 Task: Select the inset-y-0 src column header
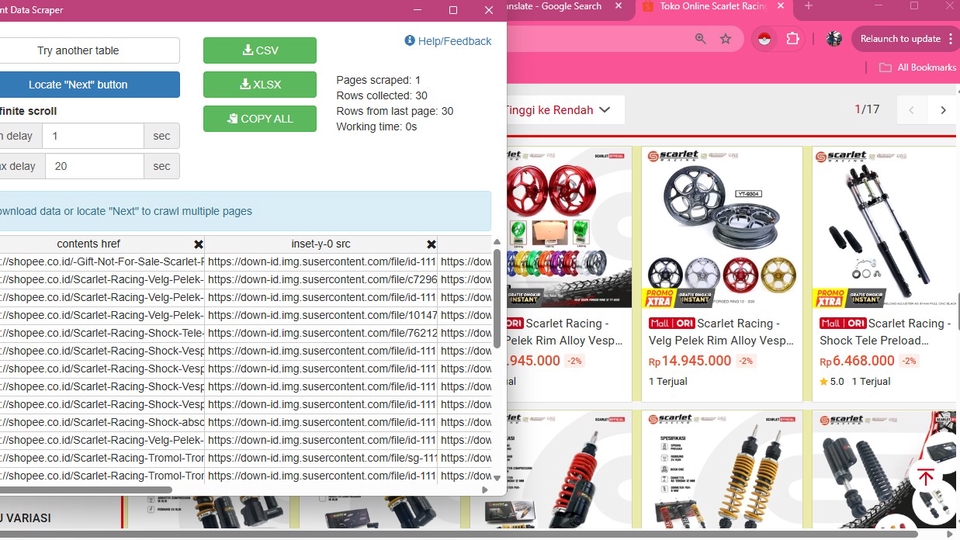(x=321, y=244)
